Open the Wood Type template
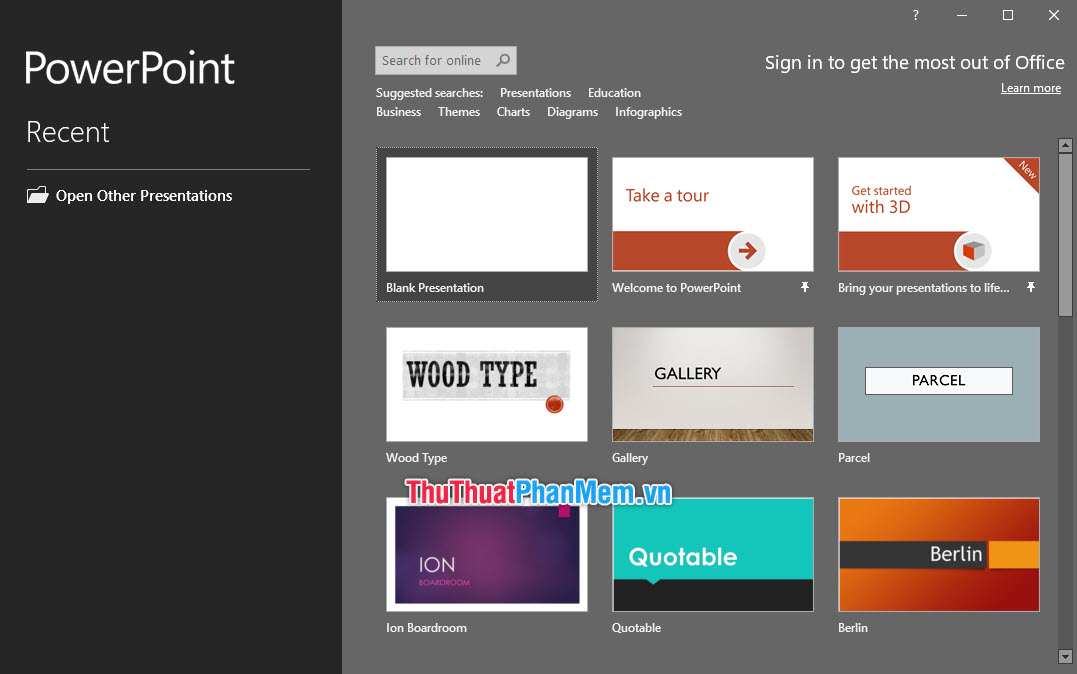Viewport: 1077px width, 674px height. click(486, 384)
